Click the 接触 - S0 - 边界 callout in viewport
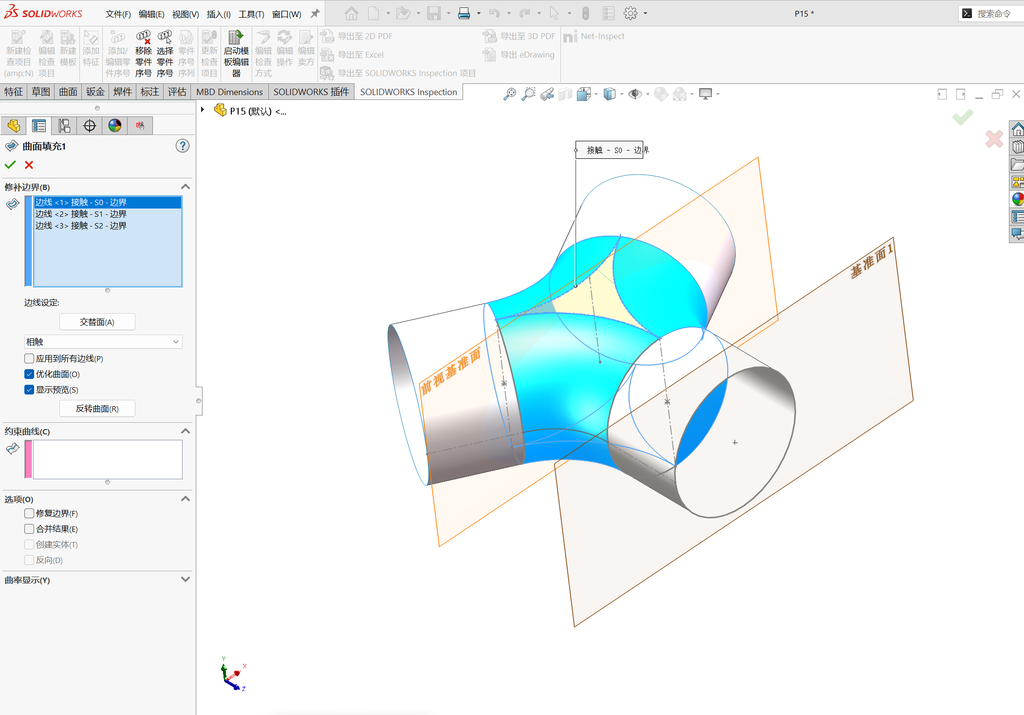Image resolution: width=1024 pixels, height=715 pixels. [609, 150]
